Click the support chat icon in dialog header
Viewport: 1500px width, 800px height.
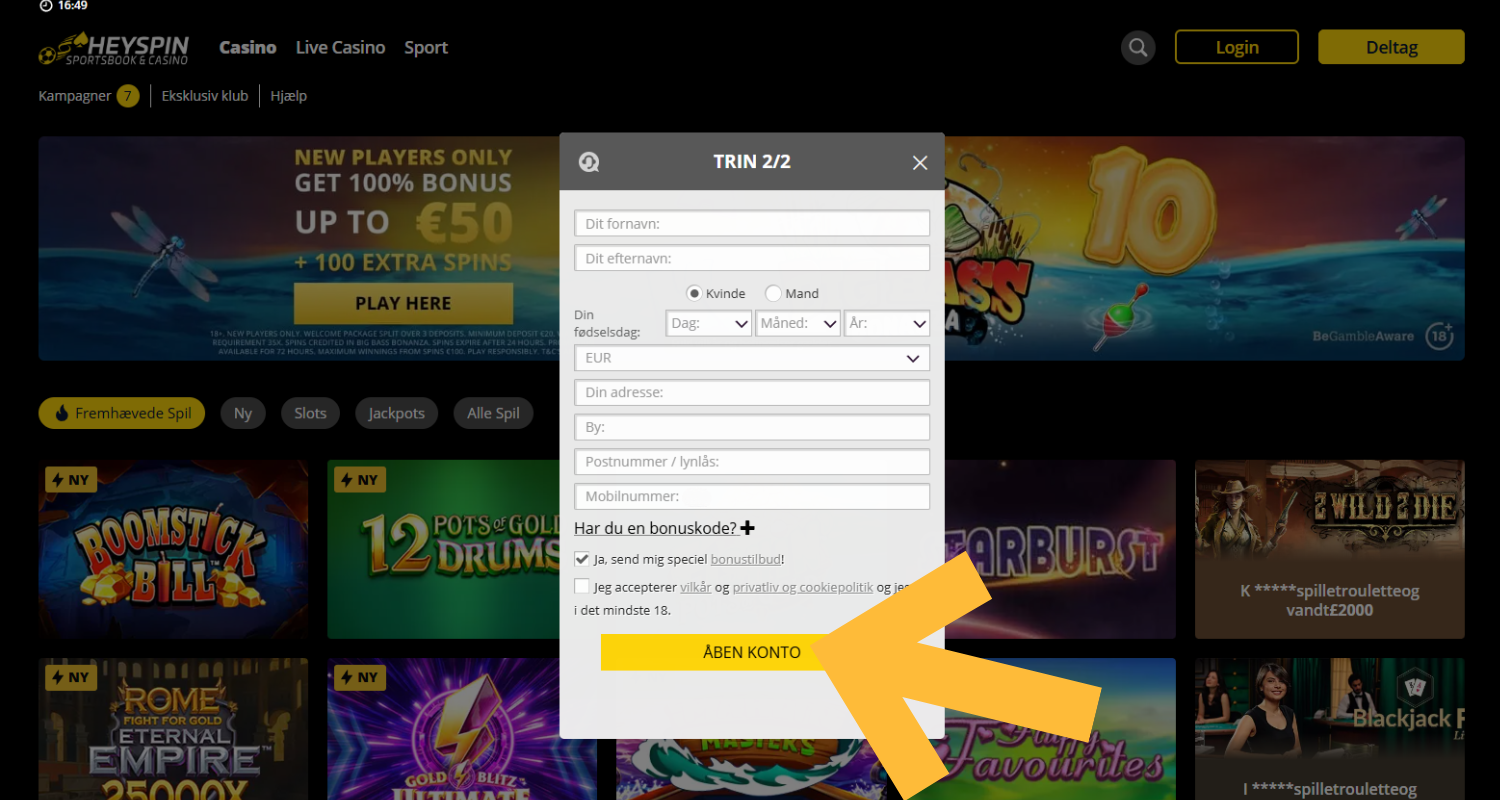pyautogui.click(x=589, y=162)
